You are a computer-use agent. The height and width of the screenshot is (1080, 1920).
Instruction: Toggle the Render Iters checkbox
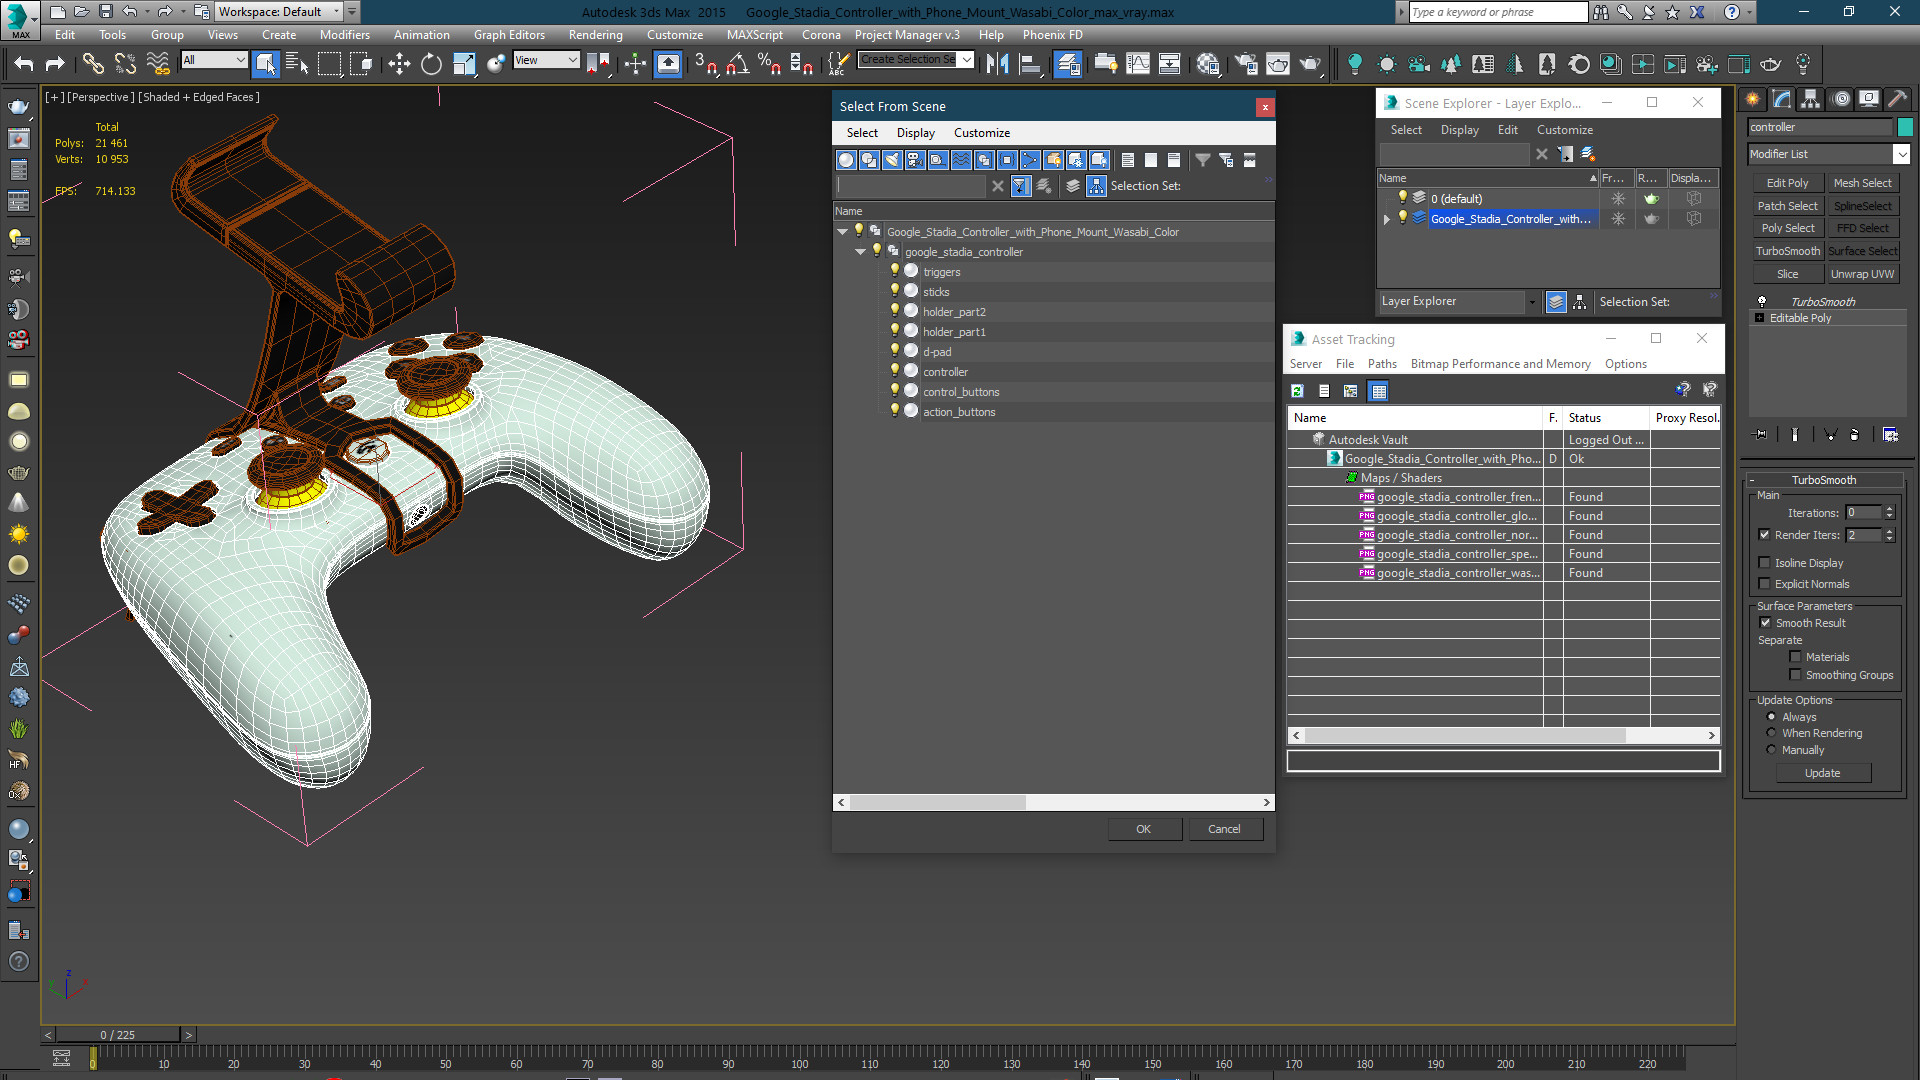pos(1765,535)
